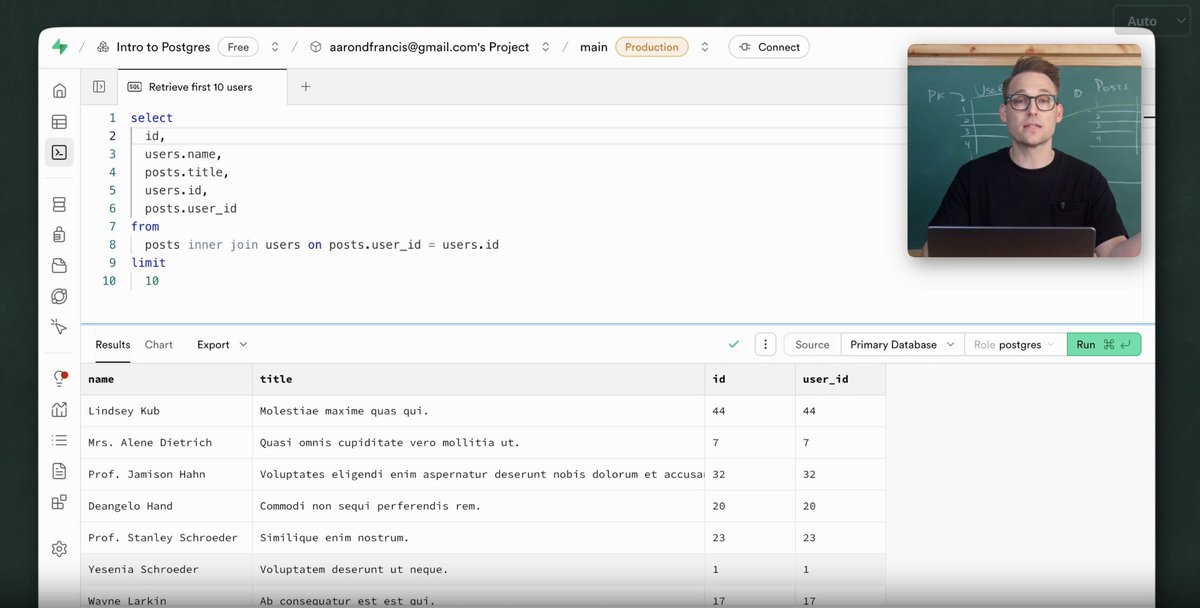
Task: Open the project switcher chevron
Action: coord(545,46)
